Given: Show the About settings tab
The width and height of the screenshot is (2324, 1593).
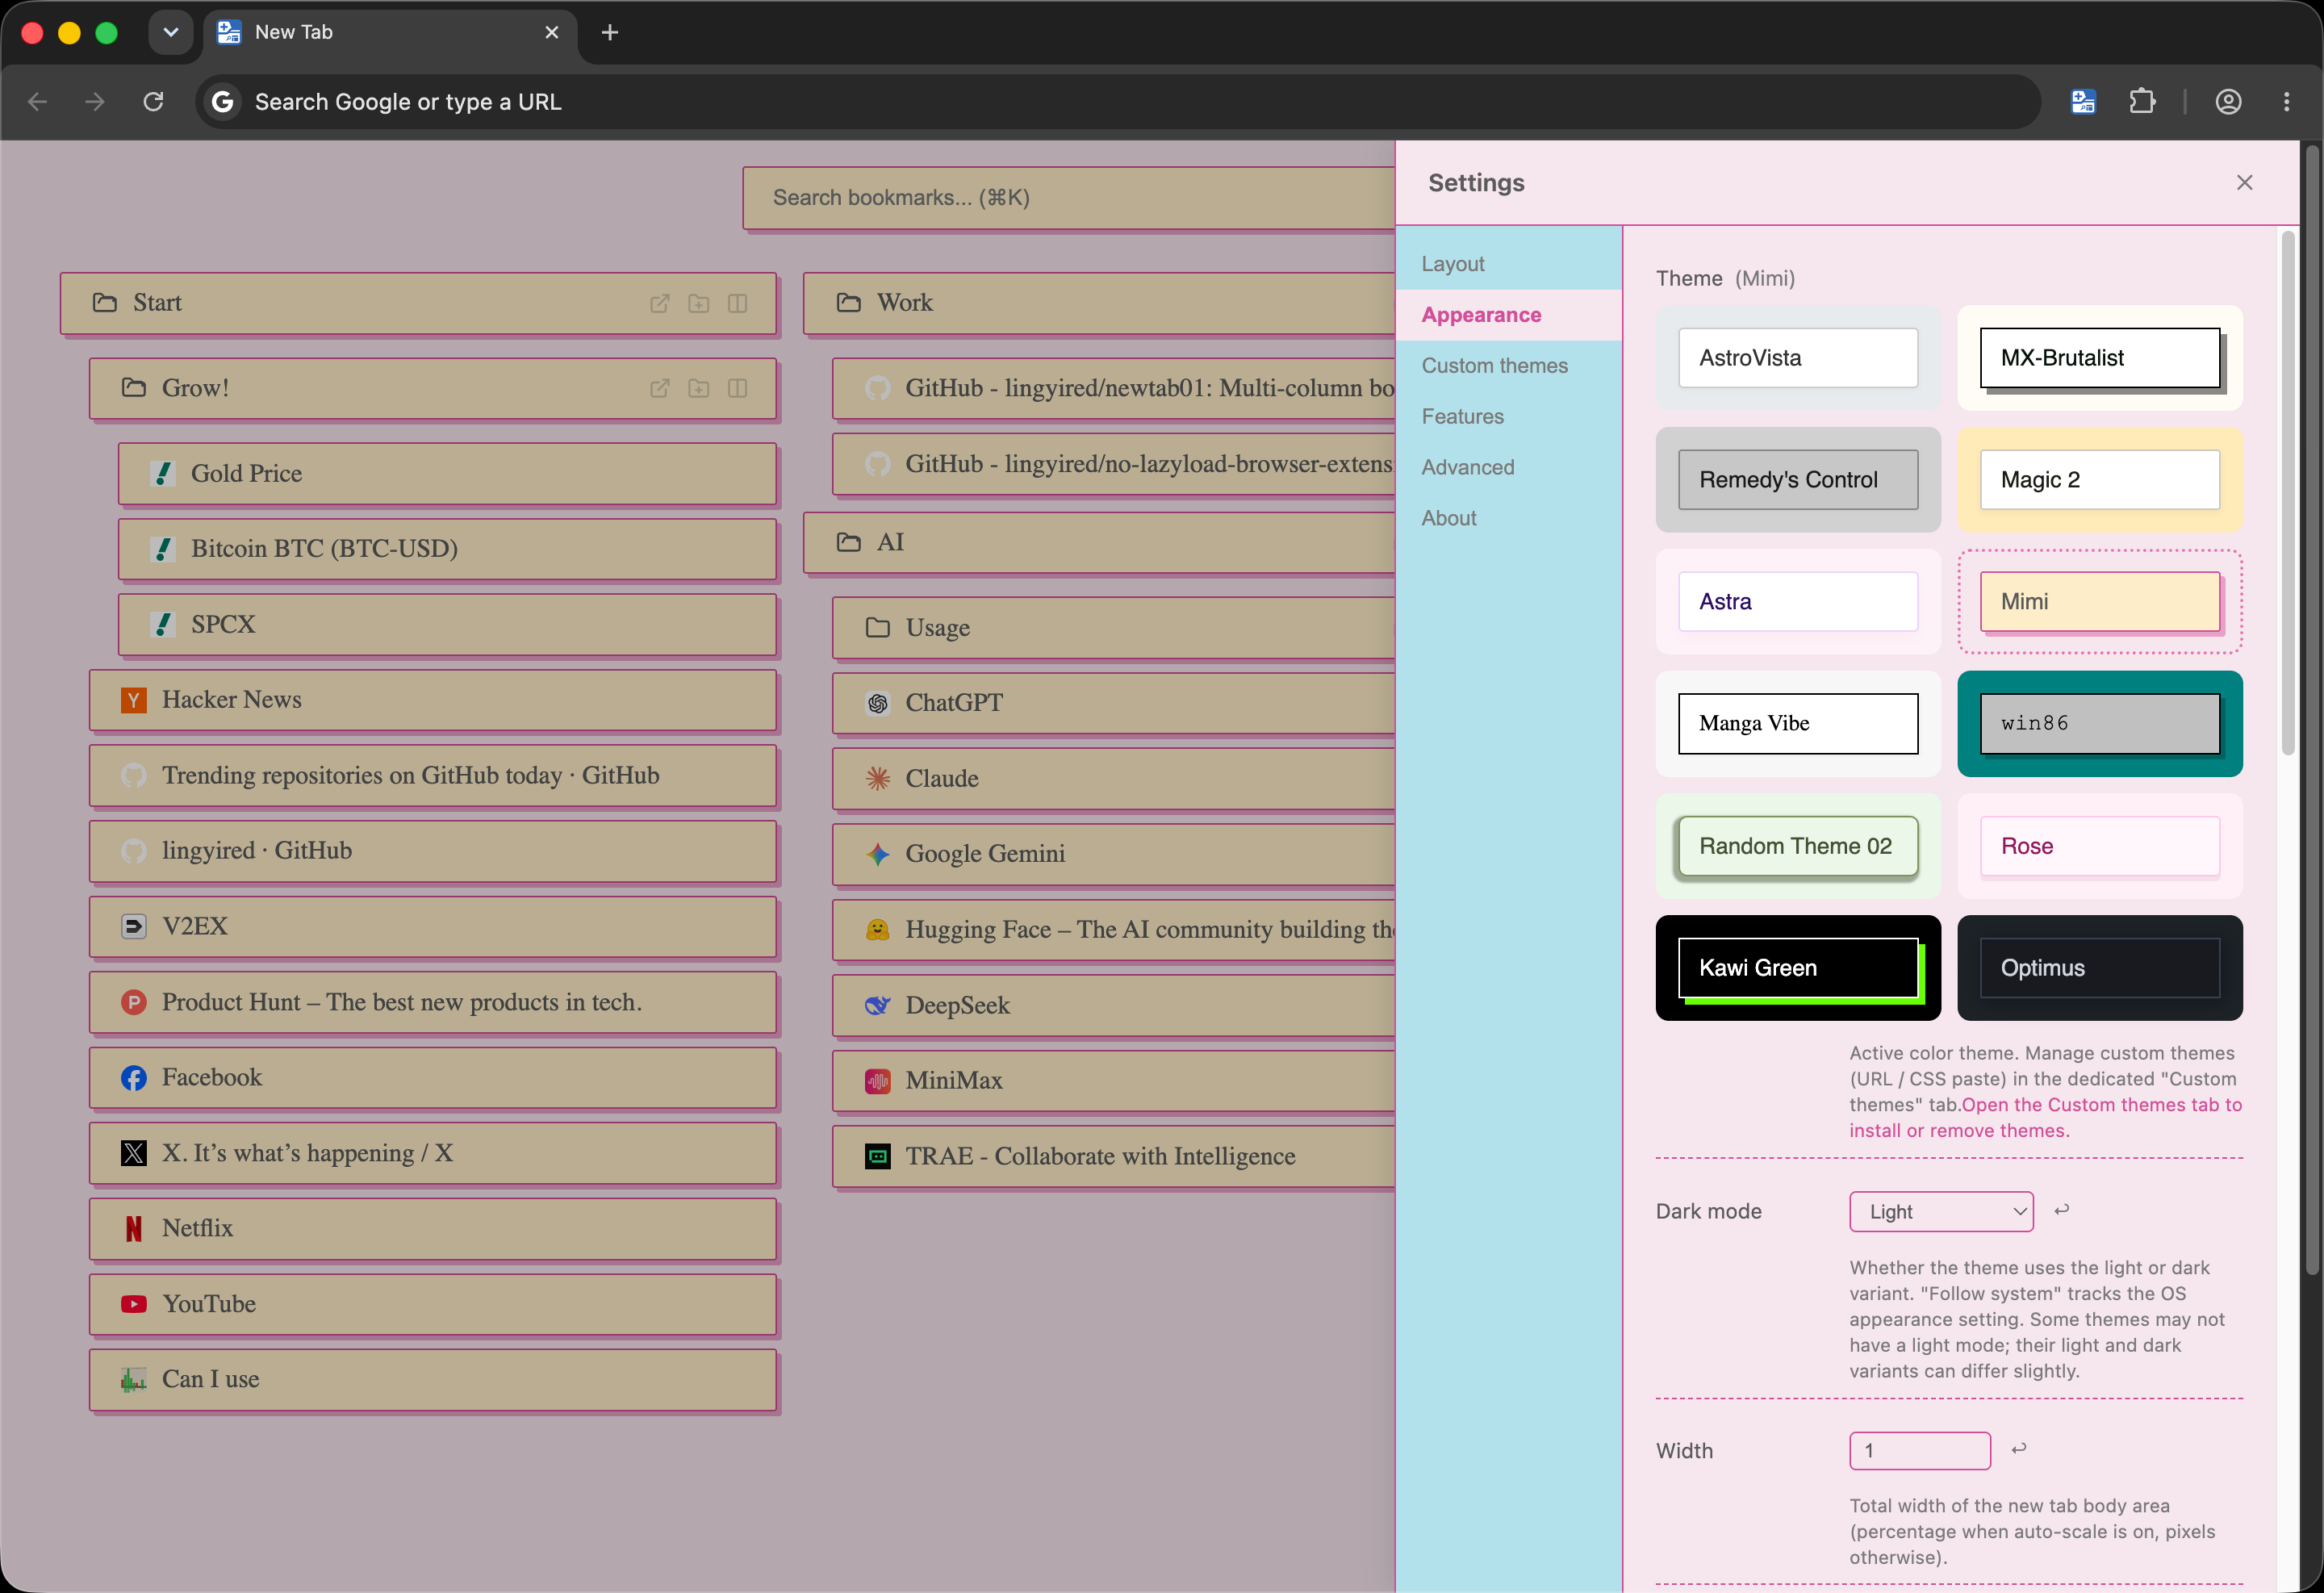Looking at the screenshot, I should pyautogui.click(x=1508, y=518).
